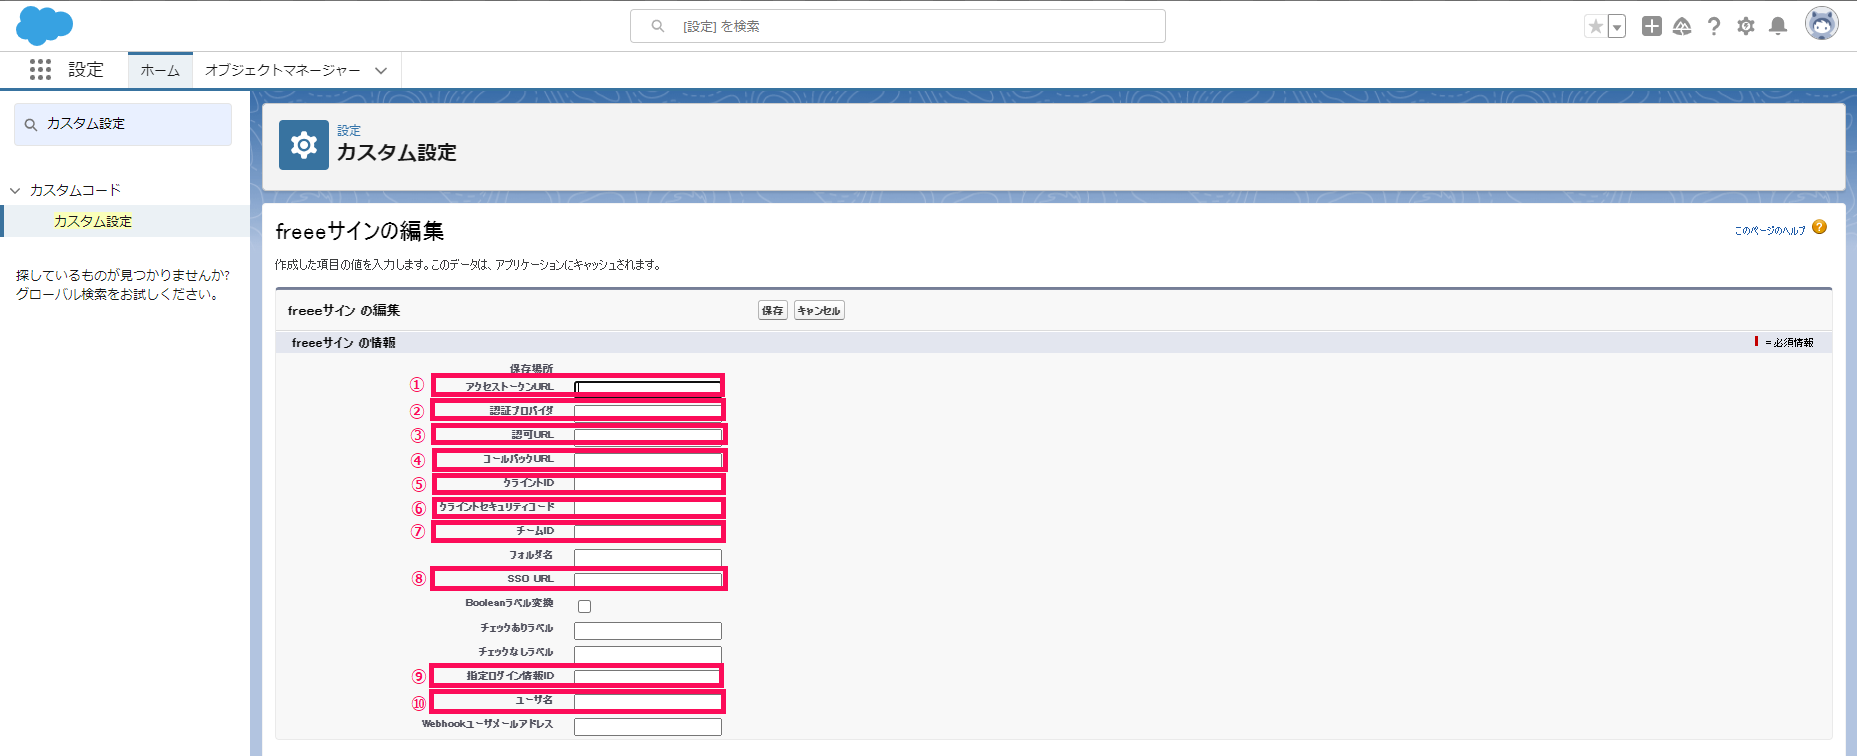1857x756 pixels.
Task: Click the Salesforce cloud logo
Action: (45, 26)
